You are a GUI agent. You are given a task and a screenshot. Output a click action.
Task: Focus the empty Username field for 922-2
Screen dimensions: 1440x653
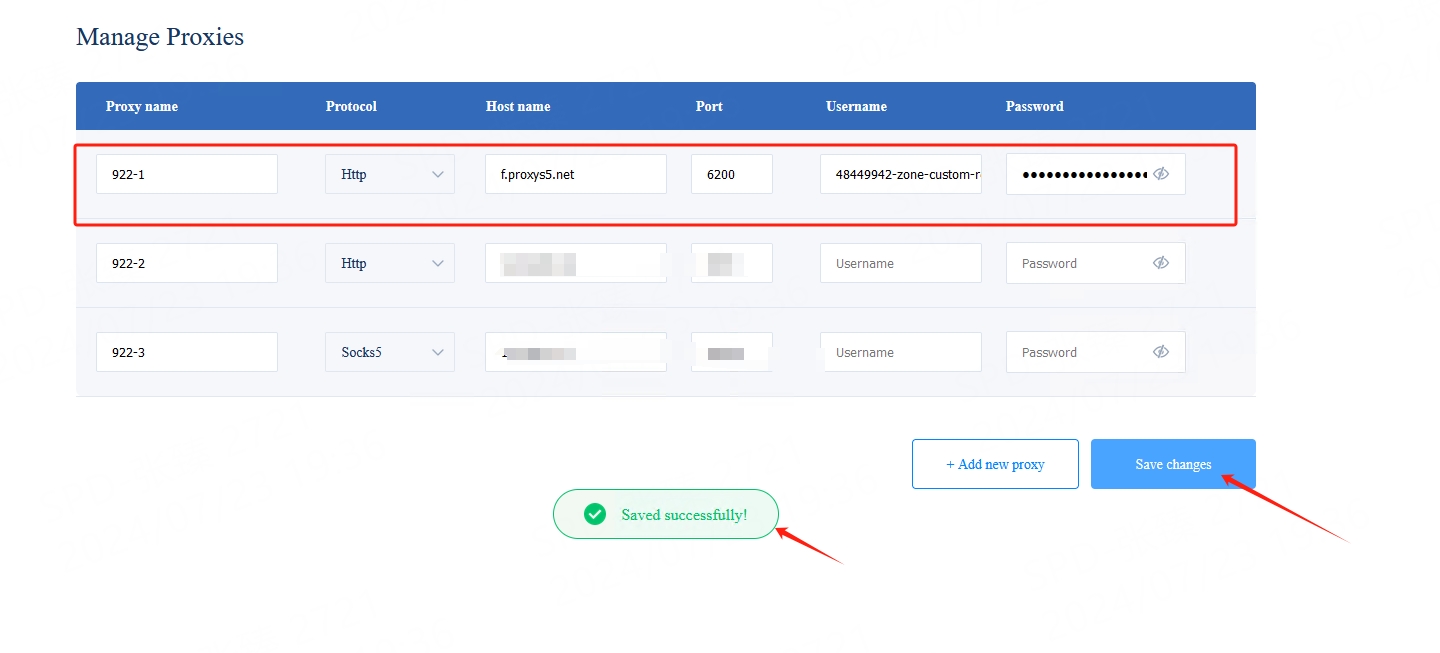tap(900, 263)
